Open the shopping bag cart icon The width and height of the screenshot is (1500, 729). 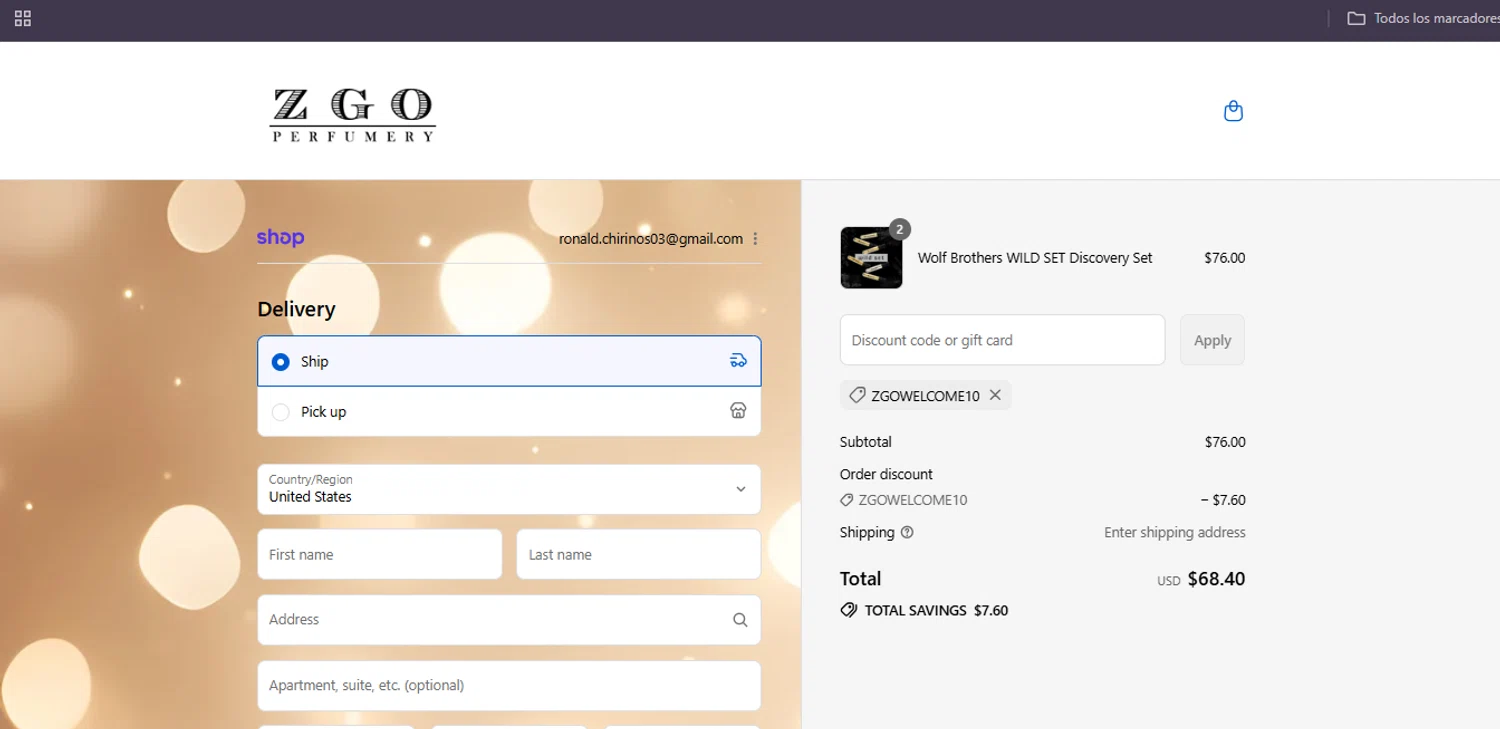1233,111
